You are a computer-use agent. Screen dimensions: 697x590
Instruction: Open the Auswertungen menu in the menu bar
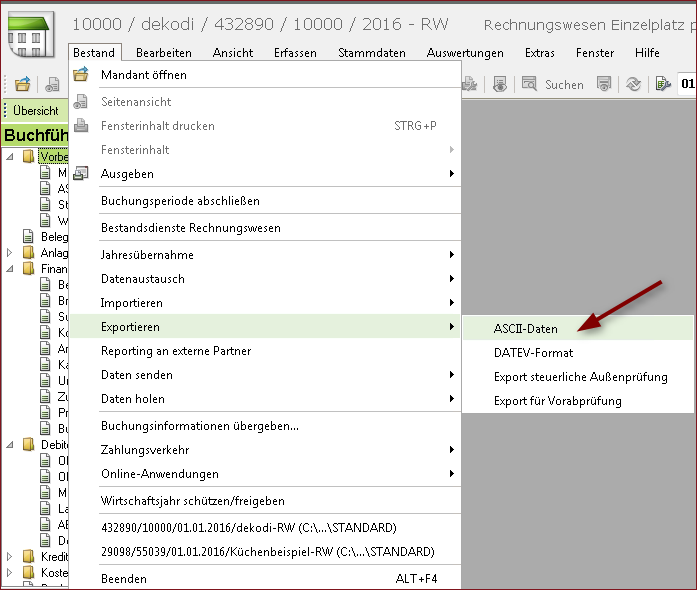tap(464, 53)
